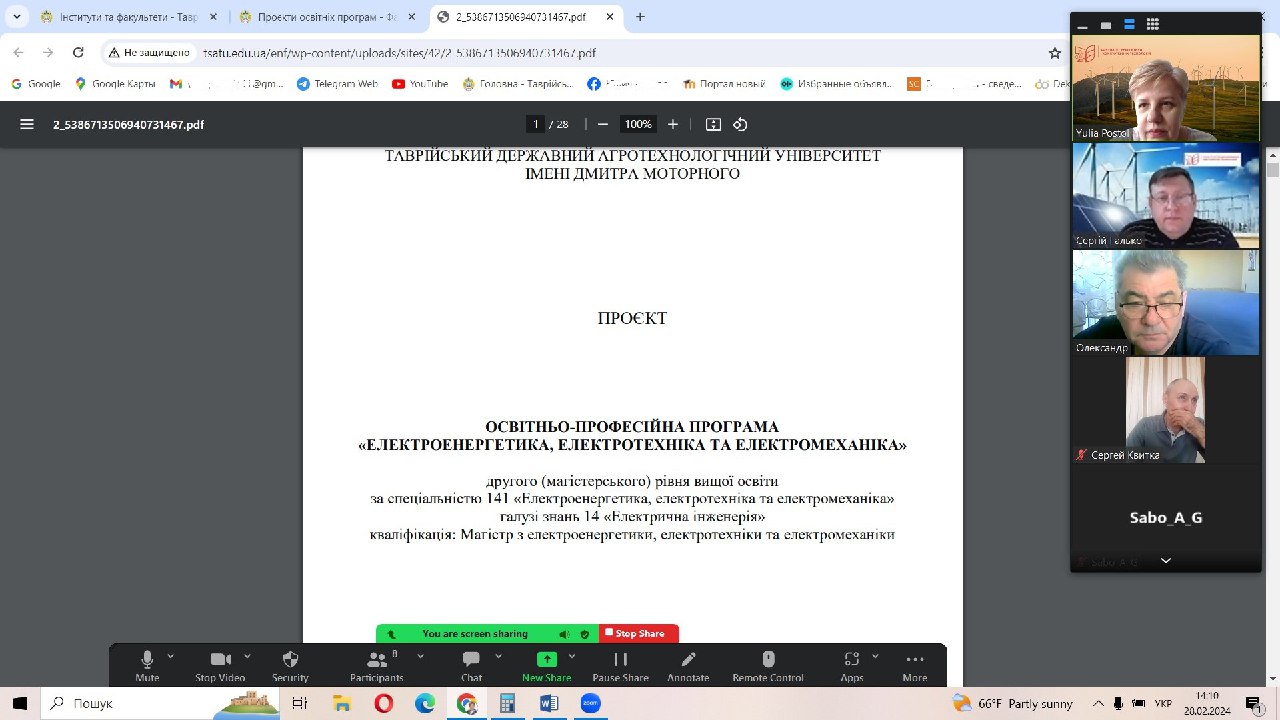
Task: Stop the camera video in Zoom
Action: 220,665
